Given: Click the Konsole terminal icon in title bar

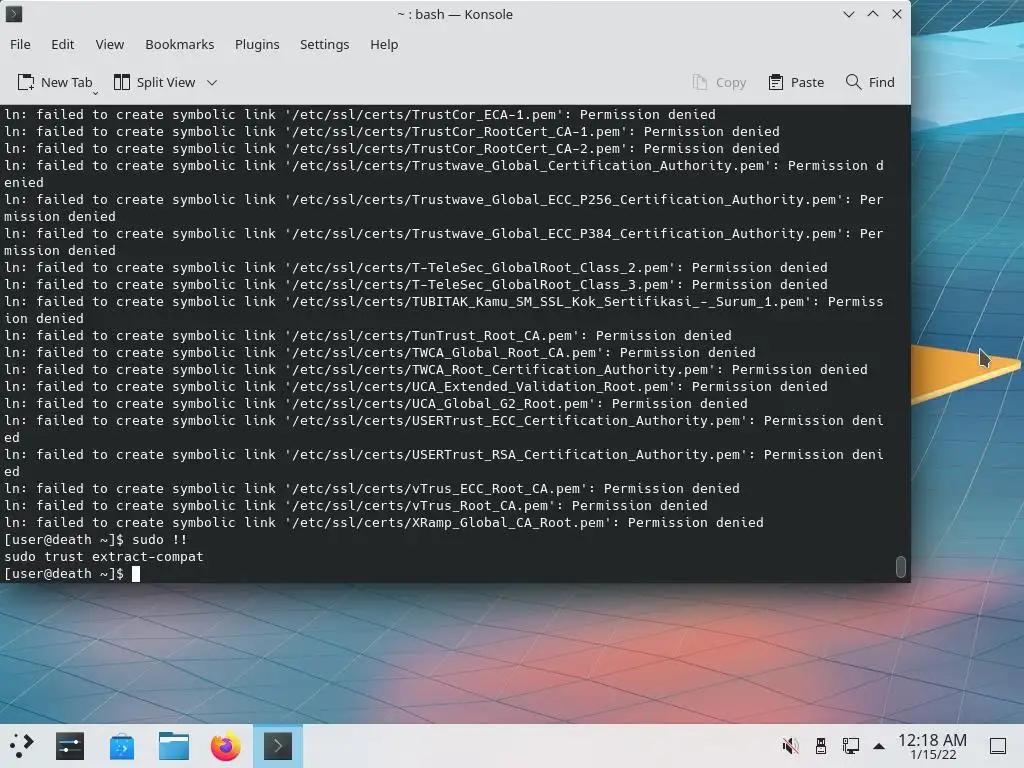Looking at the screenshot, I should [14, 14].
